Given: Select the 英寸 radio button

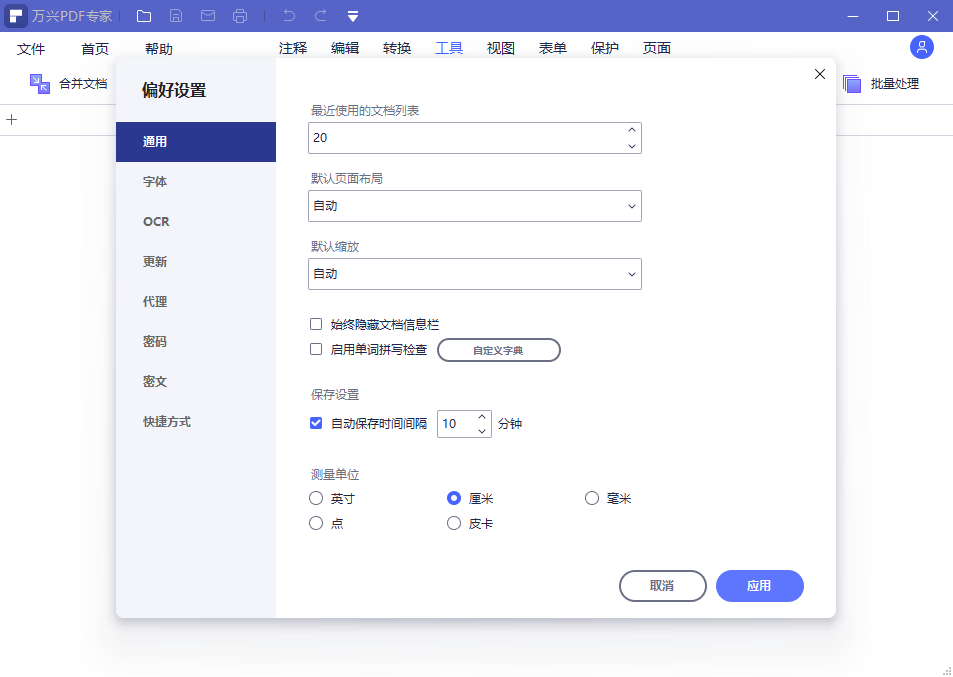Looking at the screenshot, I should (316, 498).
